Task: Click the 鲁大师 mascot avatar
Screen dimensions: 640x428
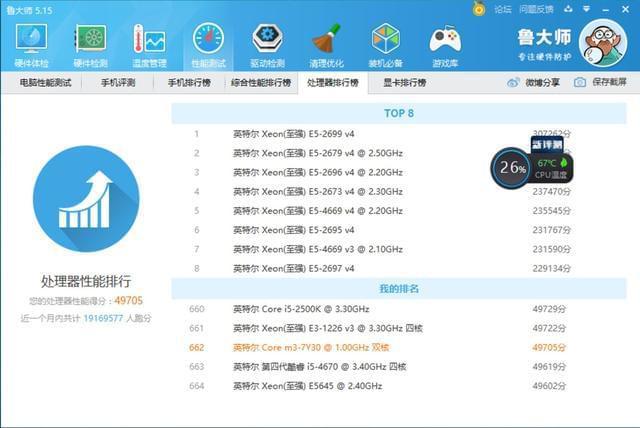Action: pos(603,43)
